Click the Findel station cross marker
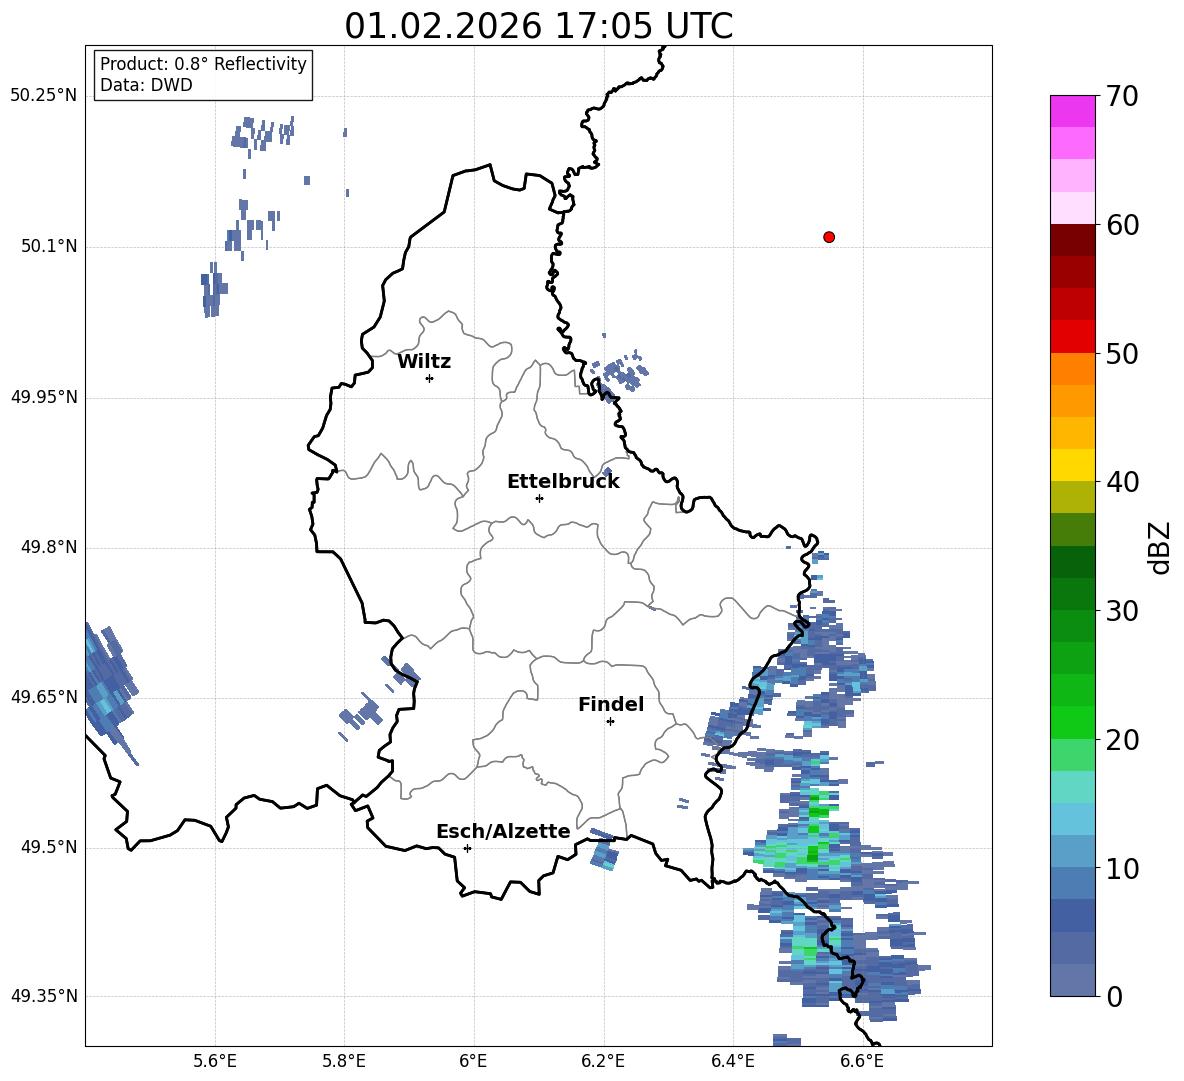 pyautogui.click(x=610, y=722)
